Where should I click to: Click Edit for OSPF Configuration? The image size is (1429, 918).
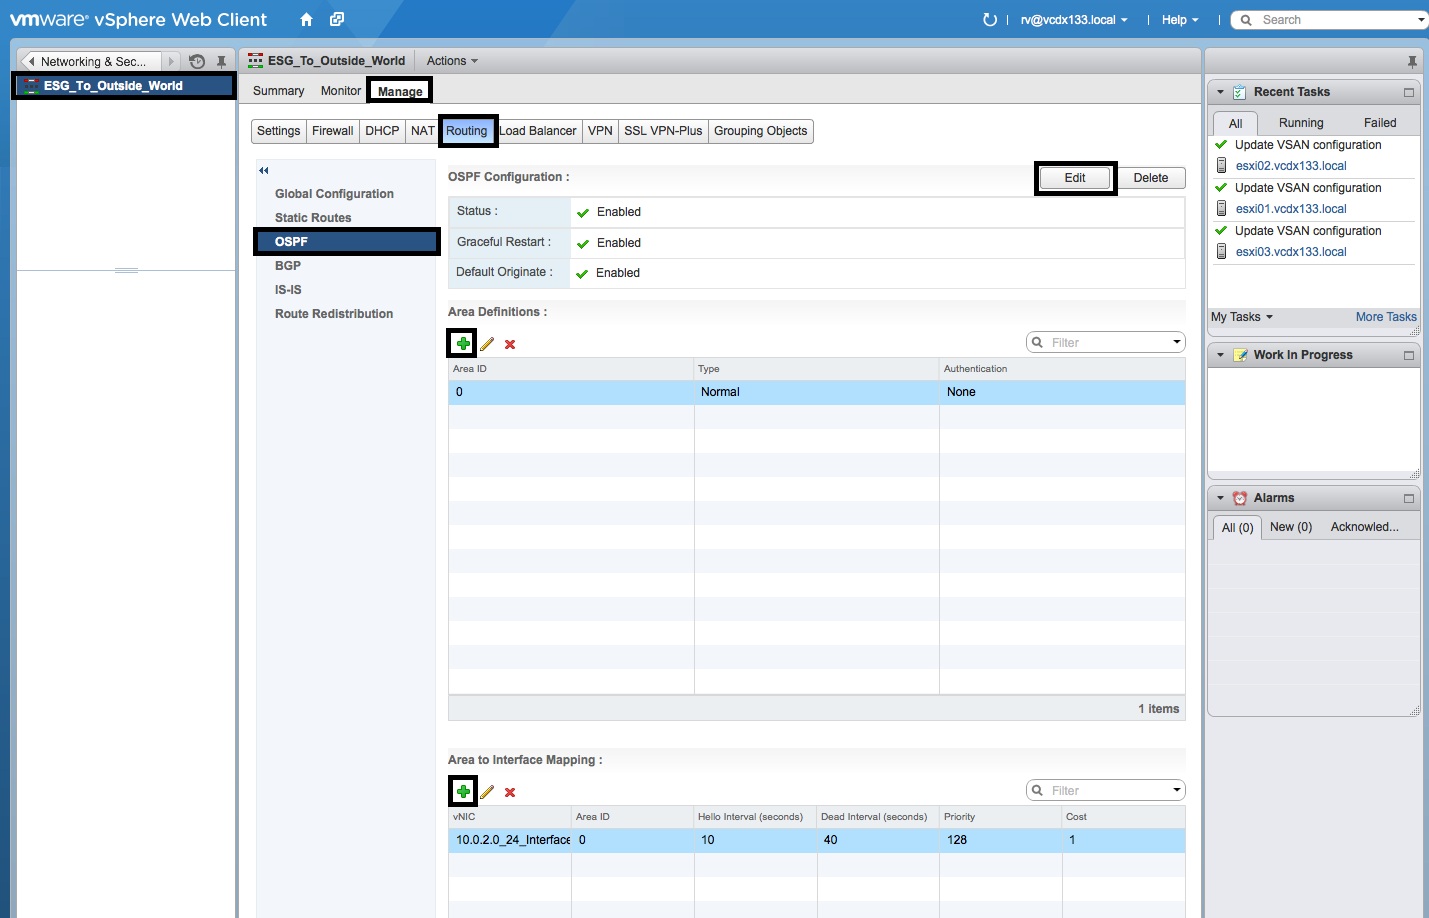tap(1075, 178)
